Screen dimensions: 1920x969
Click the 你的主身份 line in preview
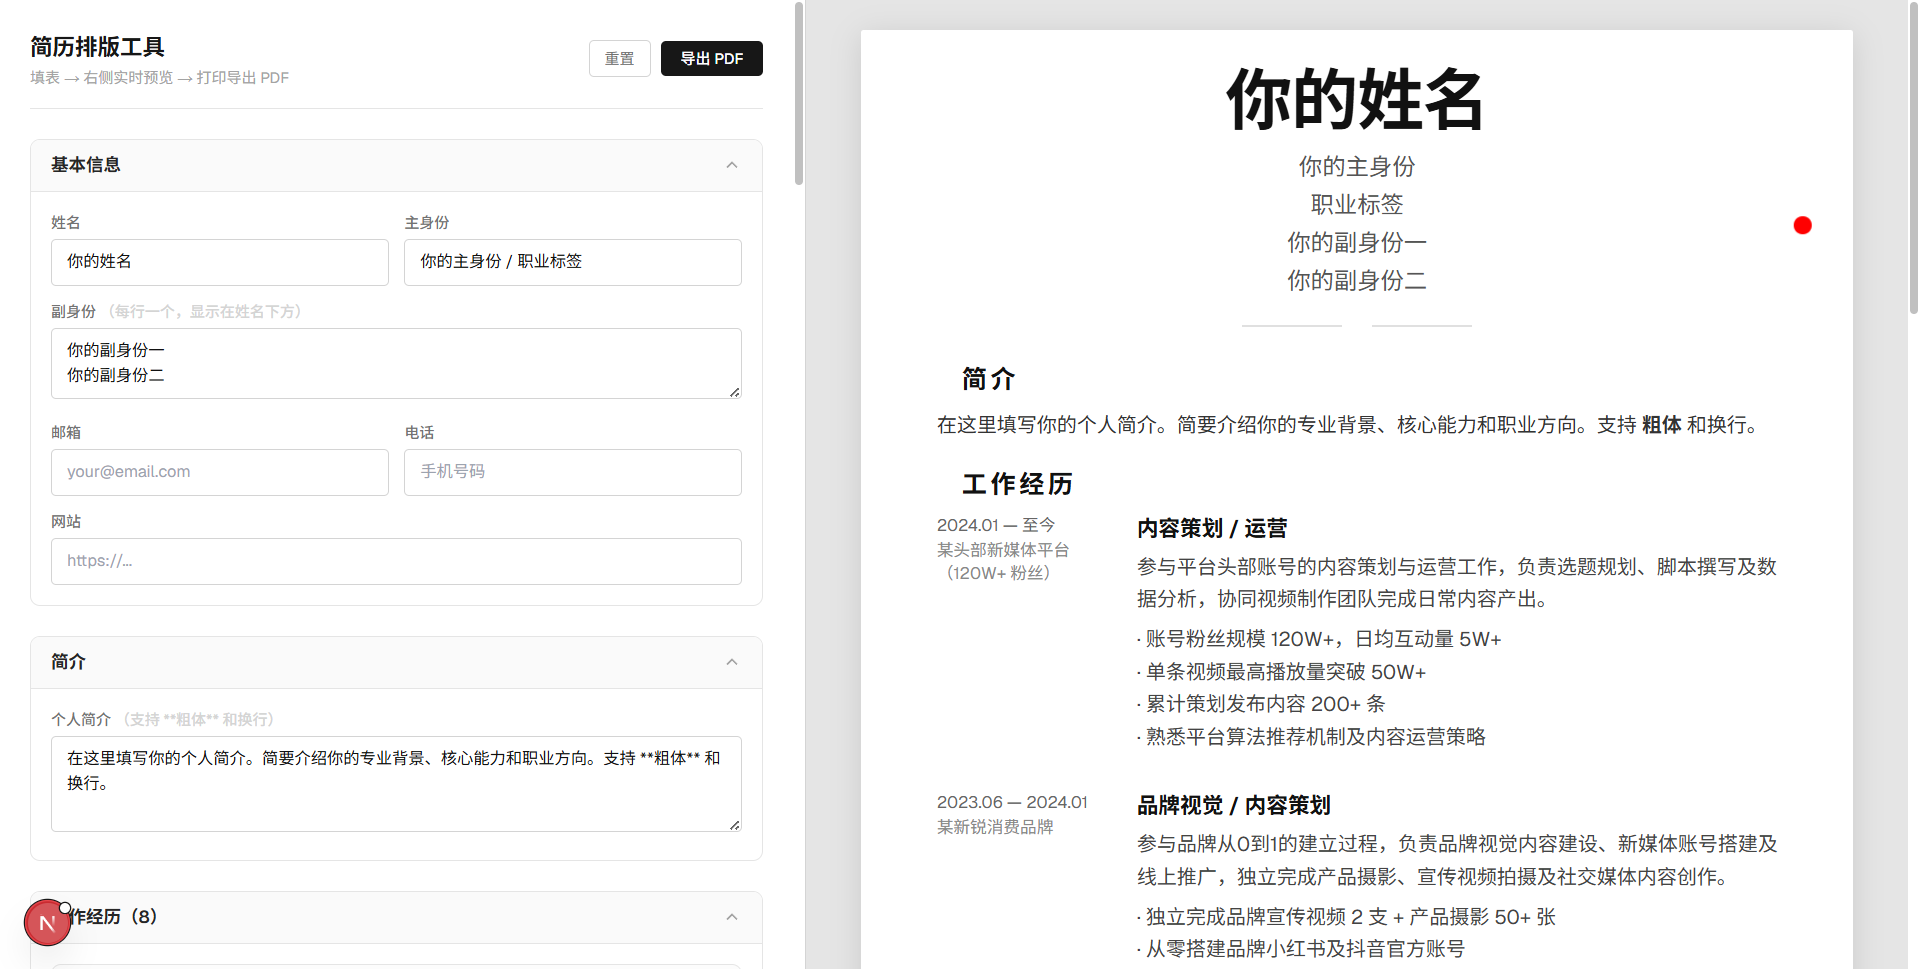pyautogui.click(x=1356, y=166)
